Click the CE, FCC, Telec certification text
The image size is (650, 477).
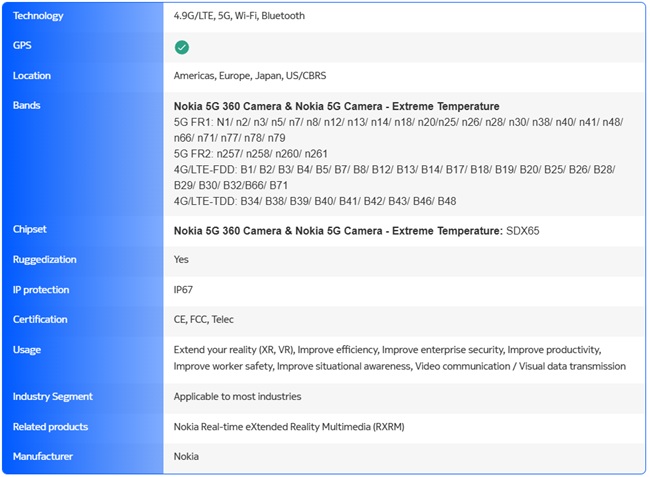[x=204, y=320]
